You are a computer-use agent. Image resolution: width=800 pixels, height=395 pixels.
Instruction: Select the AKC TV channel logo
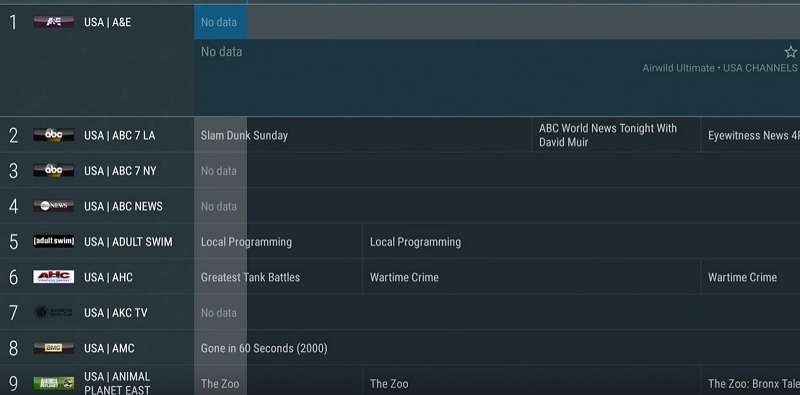point(54,312)
